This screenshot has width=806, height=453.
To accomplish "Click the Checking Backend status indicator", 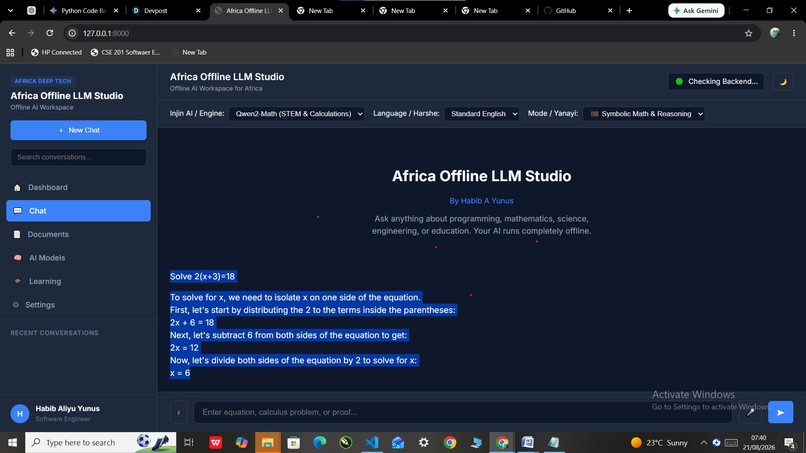I will coord(716,81).
